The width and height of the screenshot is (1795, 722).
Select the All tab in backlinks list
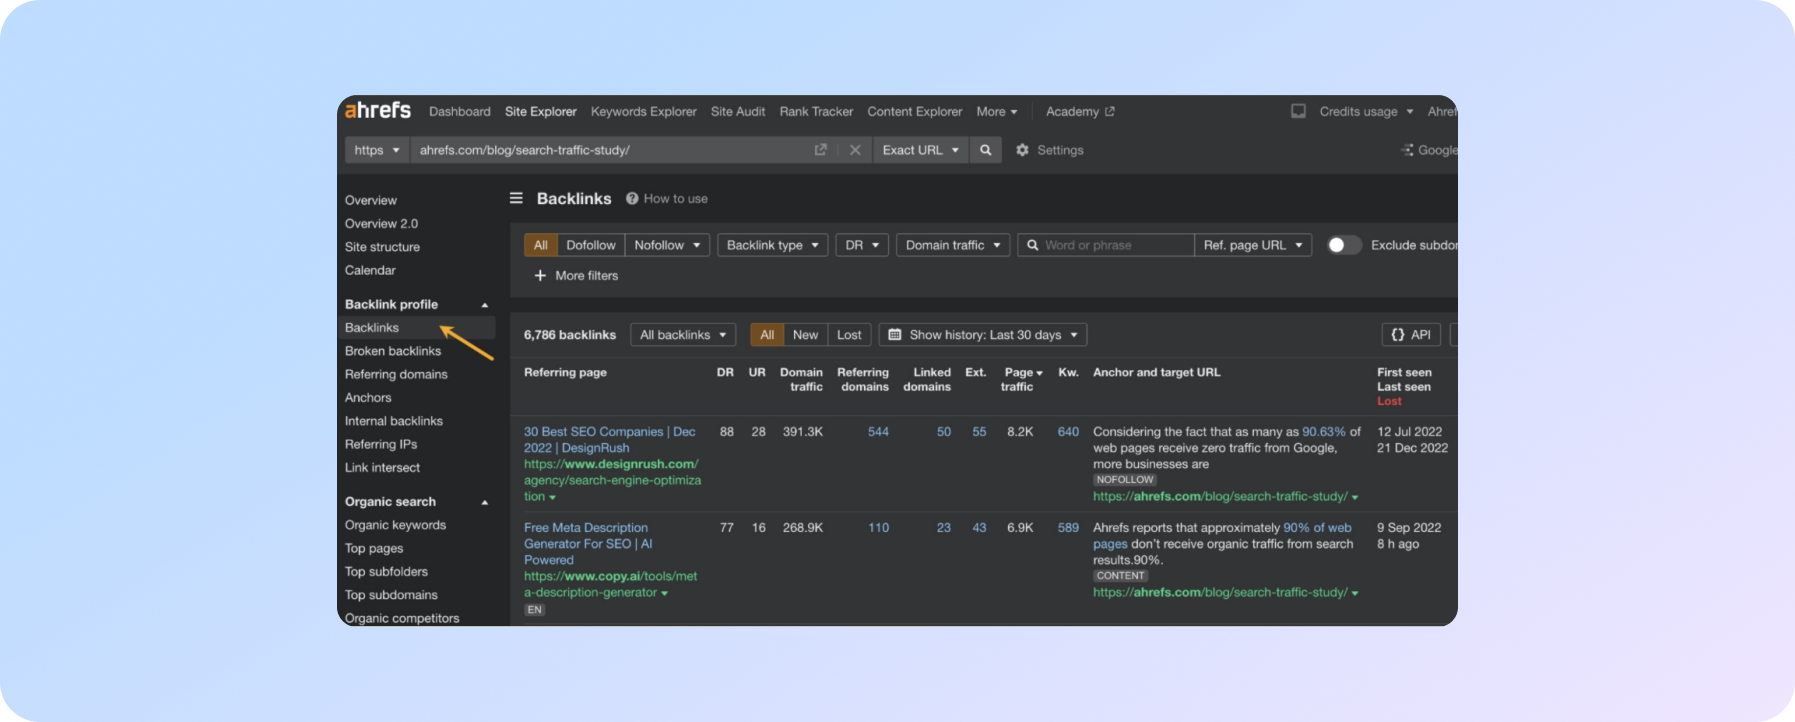click(767, 335)
